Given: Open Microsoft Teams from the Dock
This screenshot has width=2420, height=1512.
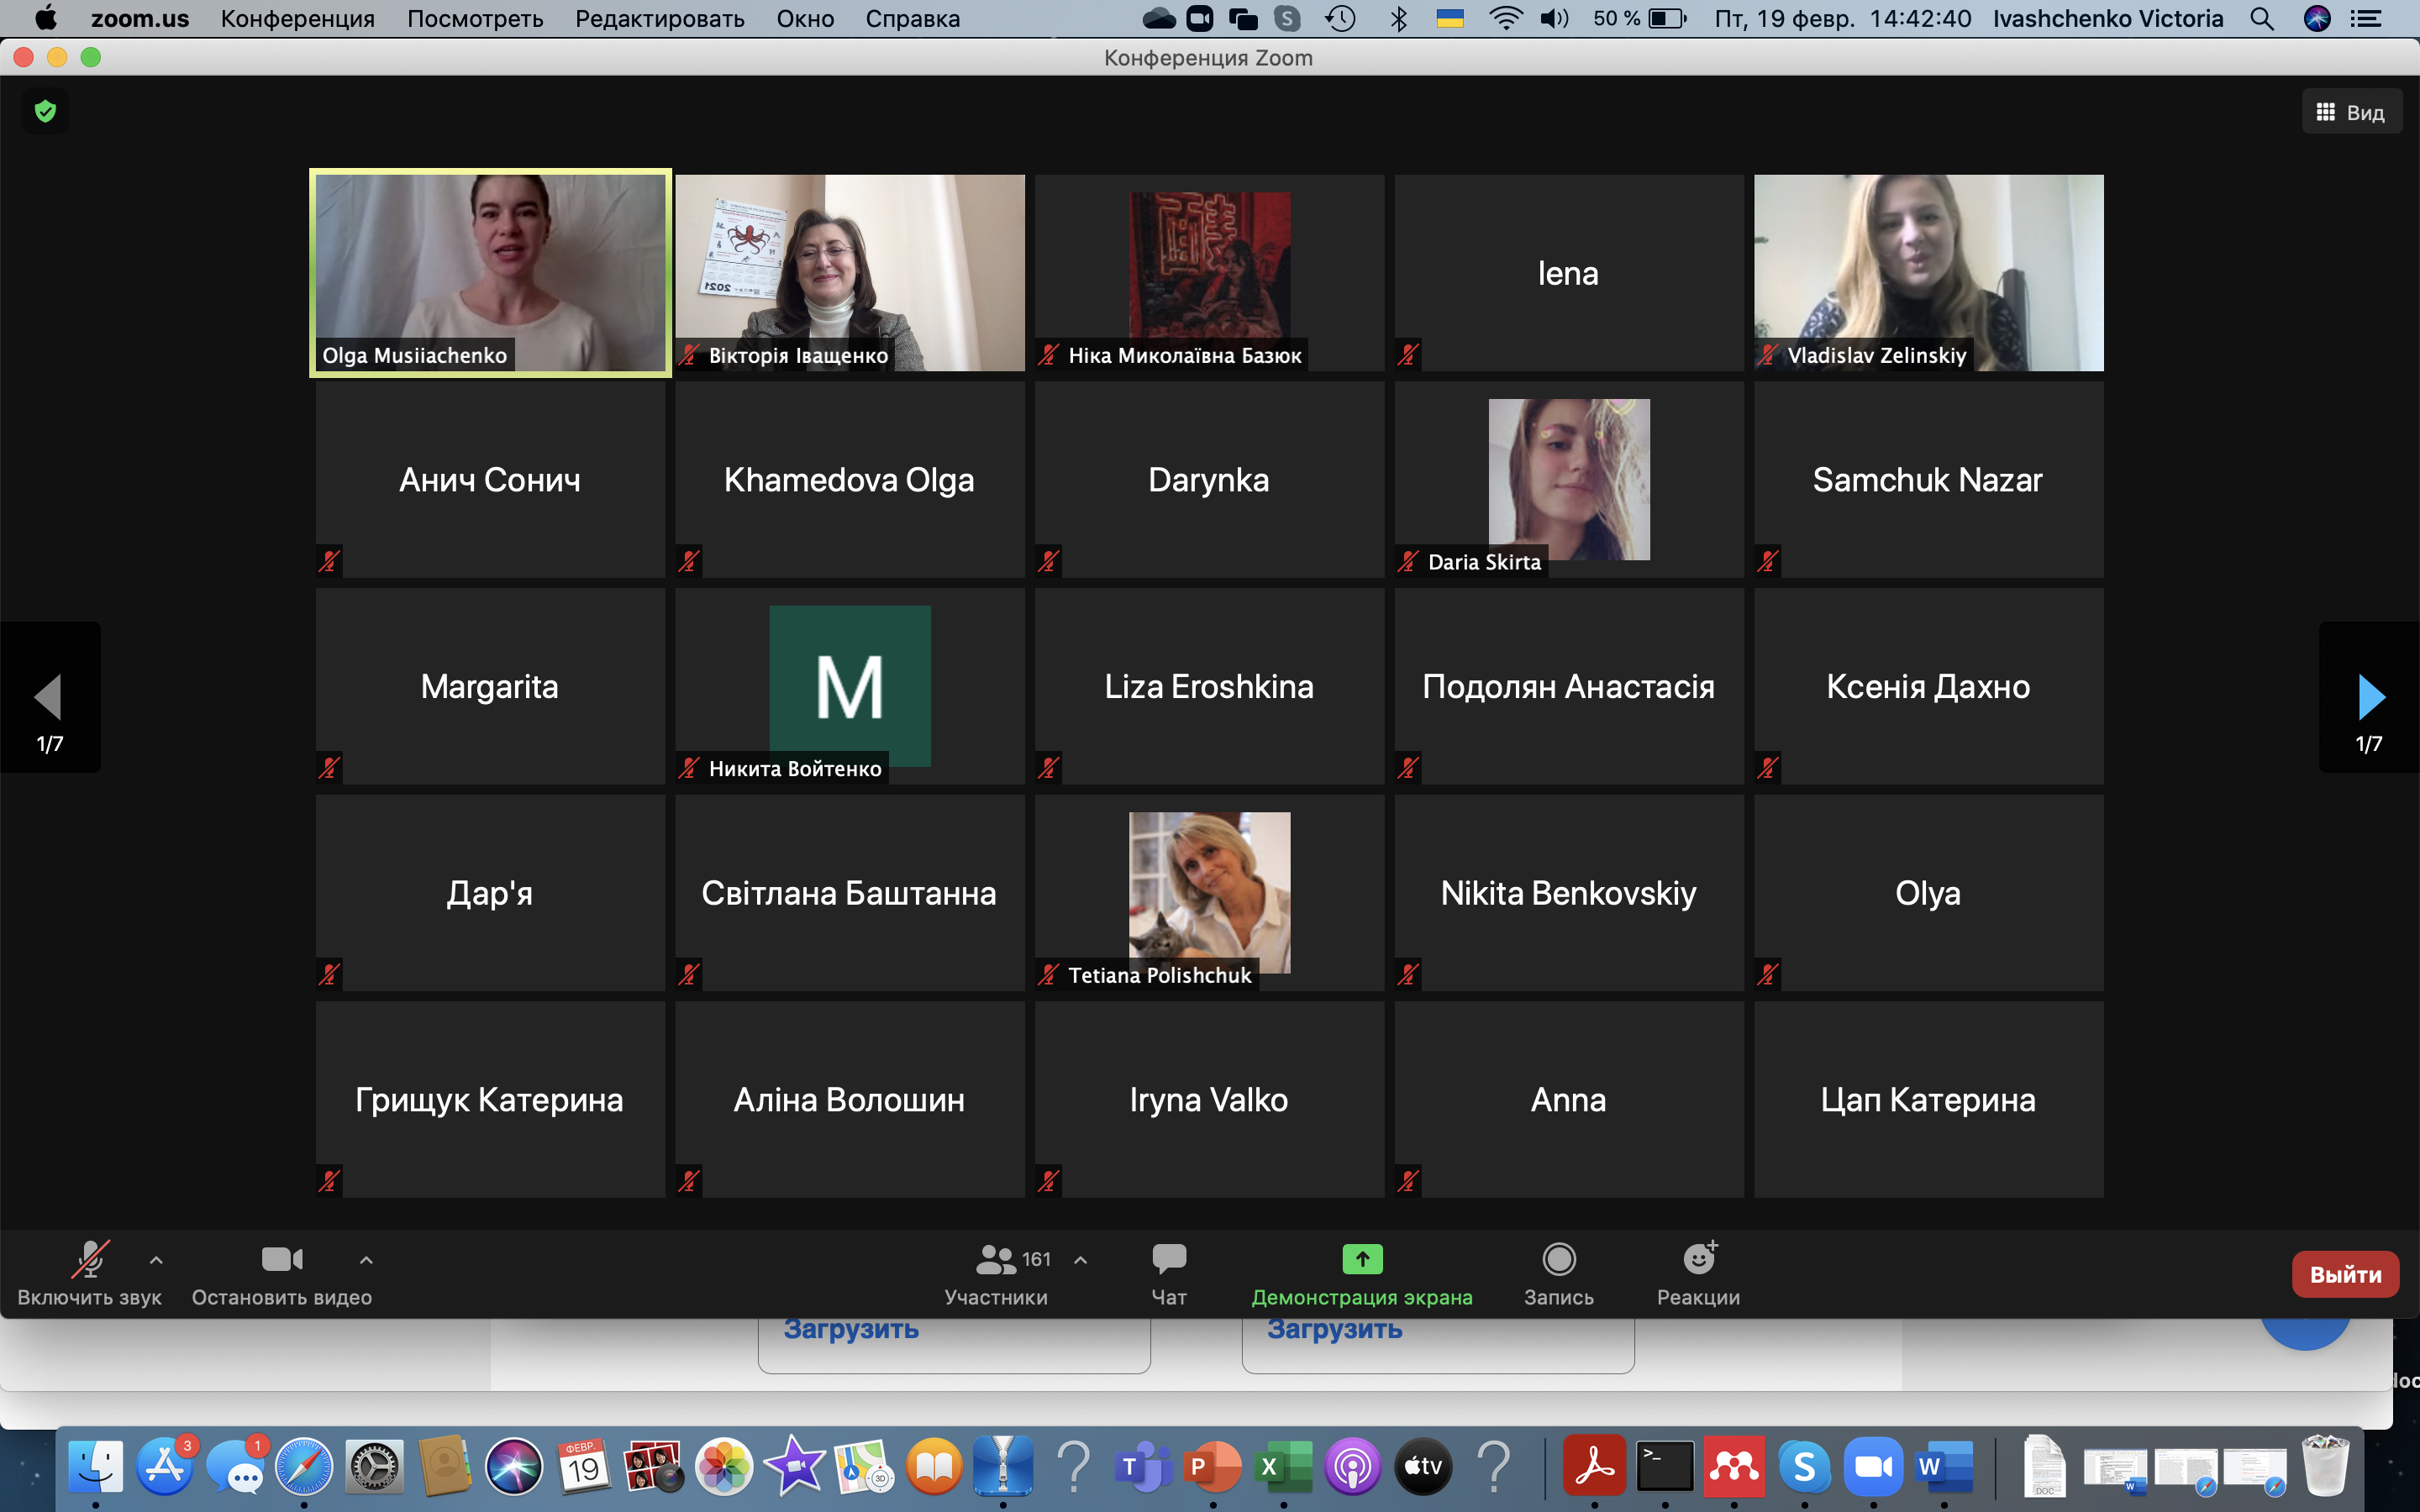Looking at the screenshot, I should coord(1143,1467).
